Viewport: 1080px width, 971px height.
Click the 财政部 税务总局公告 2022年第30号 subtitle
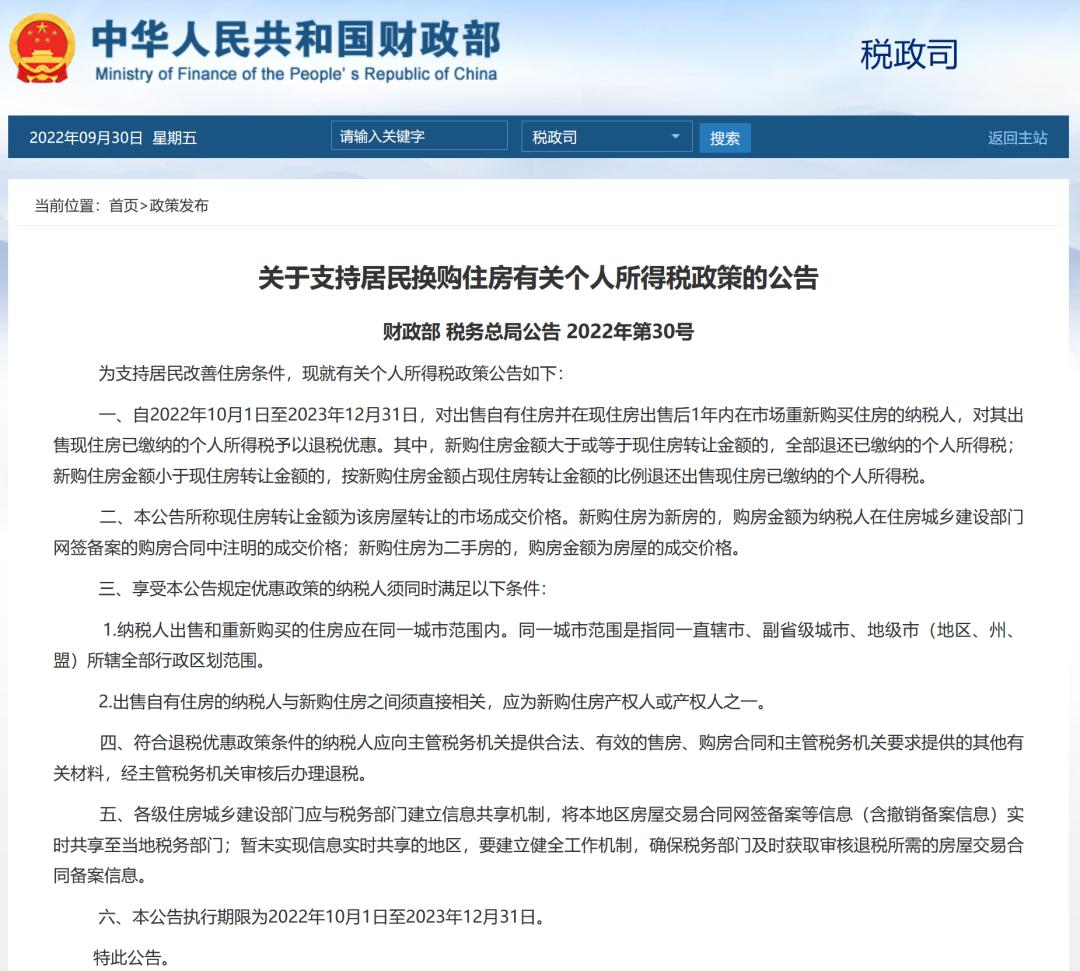[x=540, y=331]
